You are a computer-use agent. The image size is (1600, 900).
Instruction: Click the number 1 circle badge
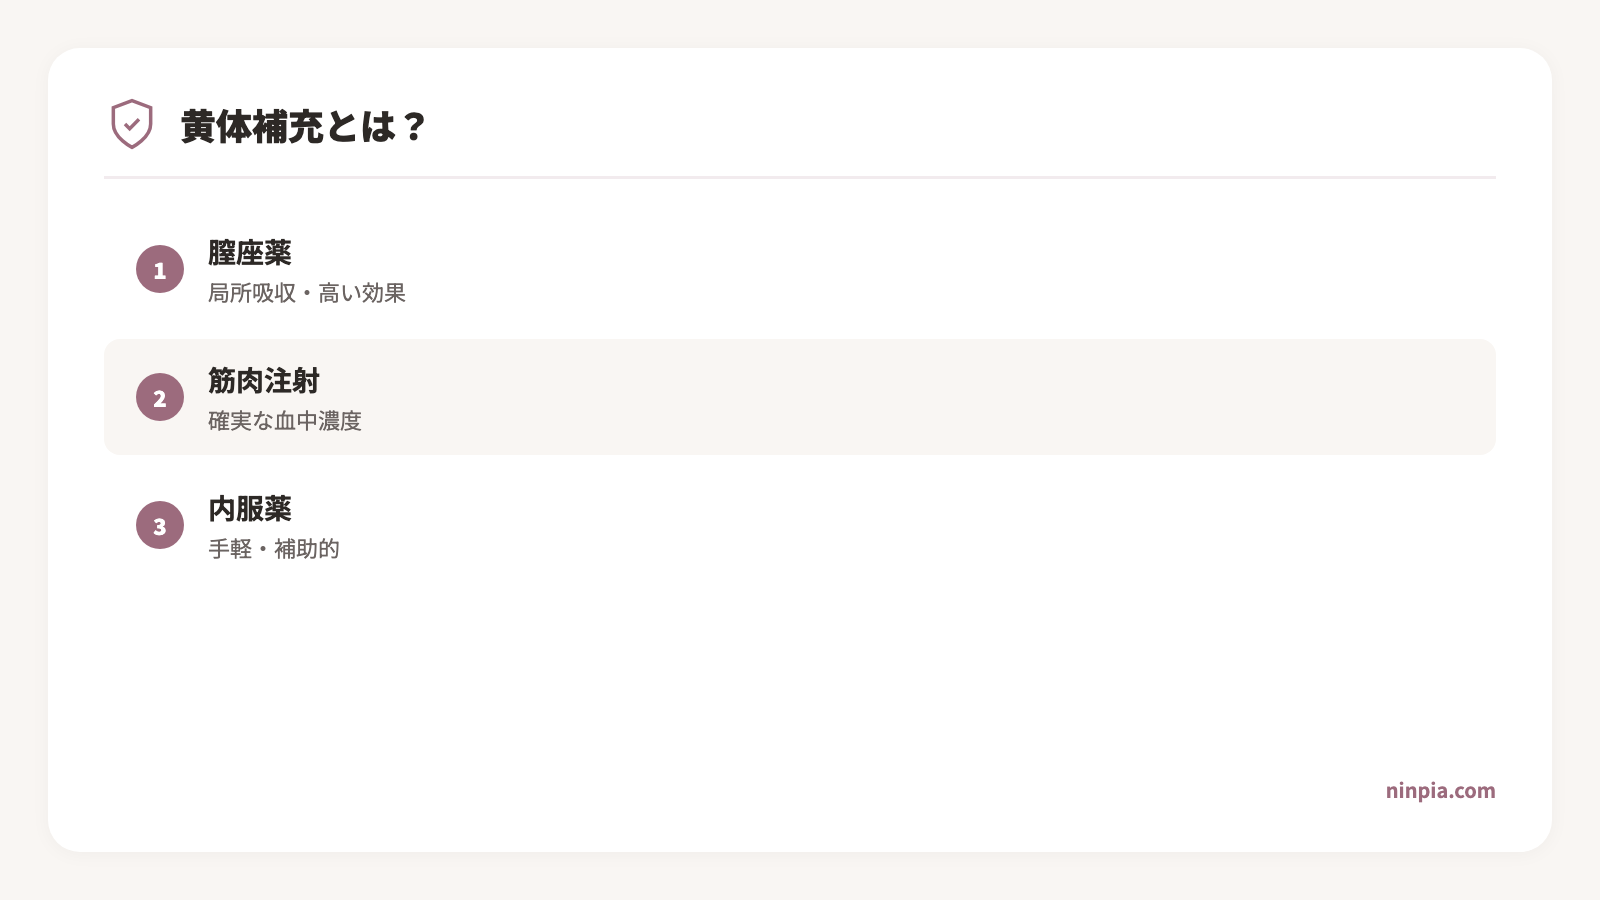point(160,269)
